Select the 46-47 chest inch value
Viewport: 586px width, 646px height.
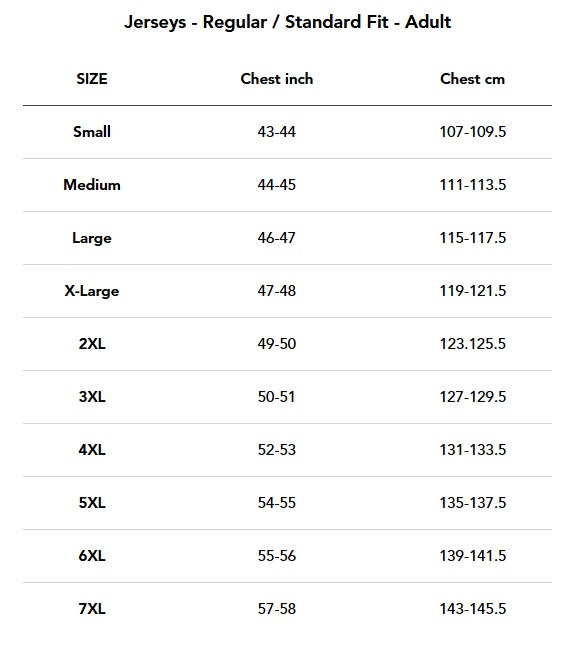tap(277, 238)
